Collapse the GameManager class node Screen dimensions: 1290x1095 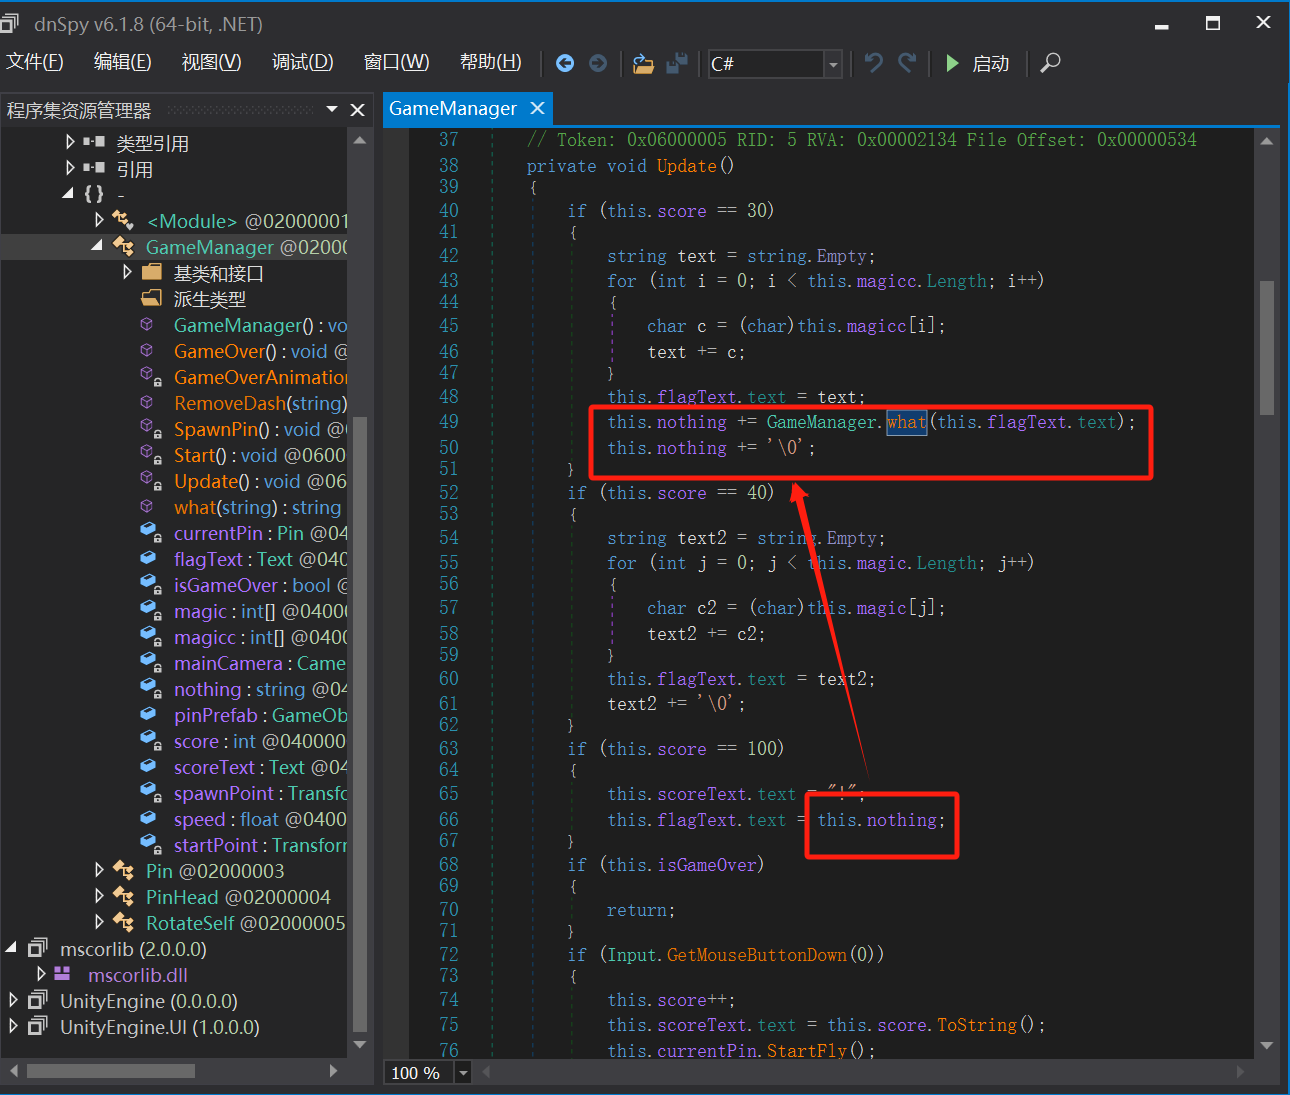coord(97,246)
